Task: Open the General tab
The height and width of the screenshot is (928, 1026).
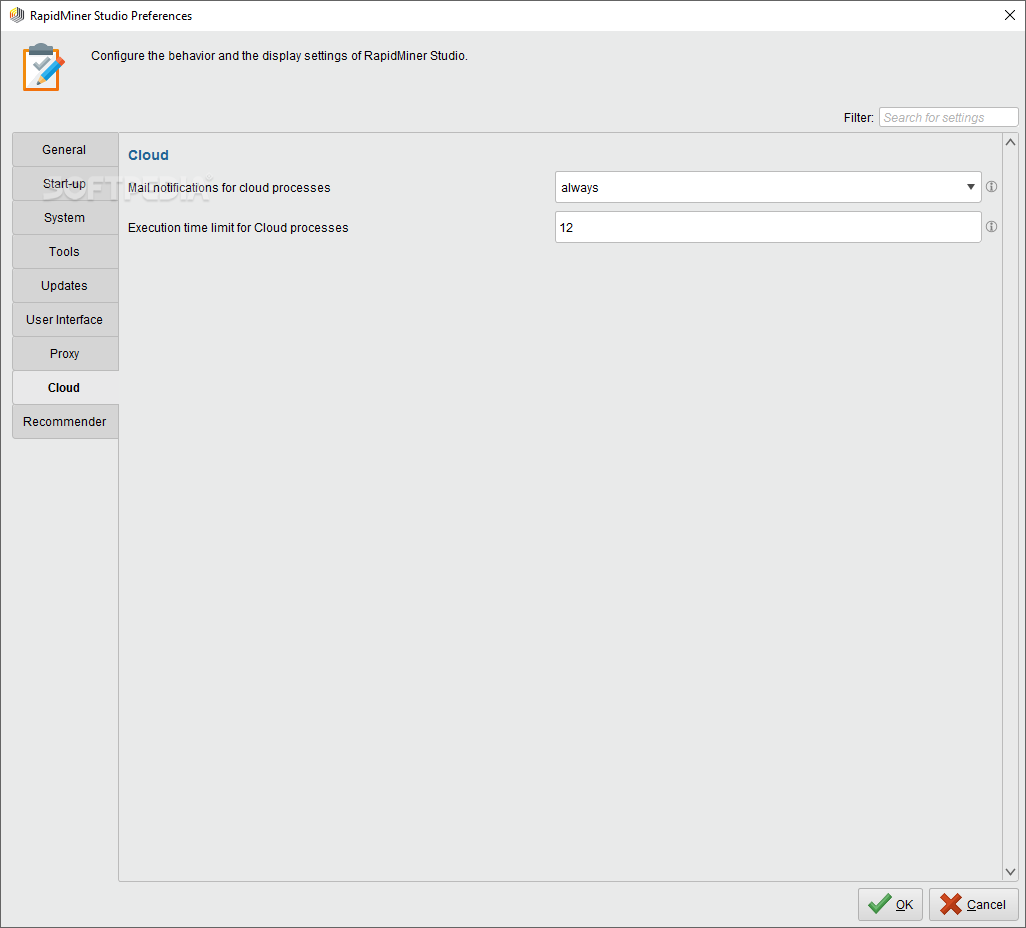Action: (65, 149)
